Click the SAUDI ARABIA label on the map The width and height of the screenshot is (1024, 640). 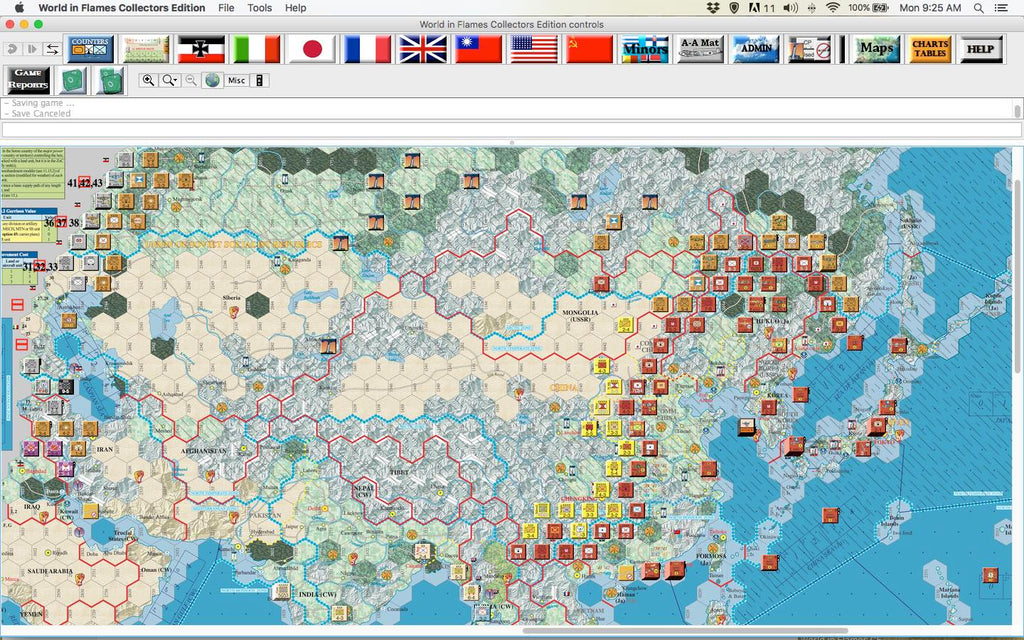[x=50, y=571]
